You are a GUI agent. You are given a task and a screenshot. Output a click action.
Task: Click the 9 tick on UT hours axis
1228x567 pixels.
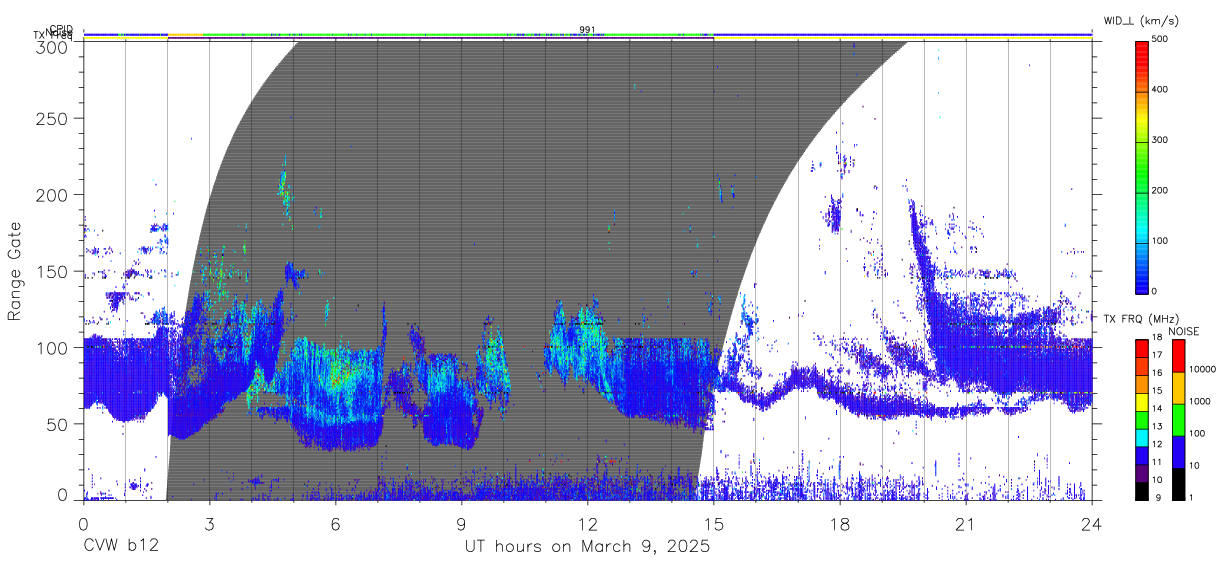461,524
